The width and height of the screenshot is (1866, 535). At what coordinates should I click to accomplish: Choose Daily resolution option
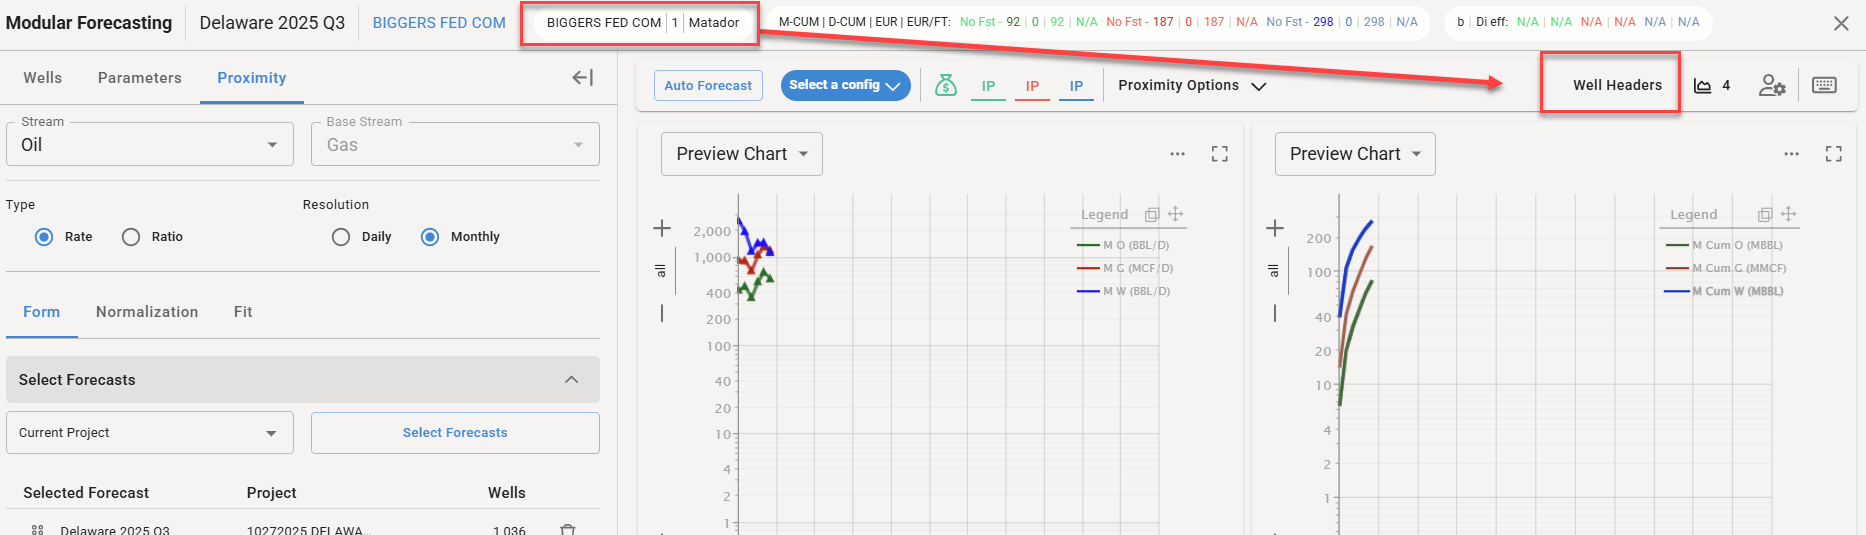click(x=341, y=237)
